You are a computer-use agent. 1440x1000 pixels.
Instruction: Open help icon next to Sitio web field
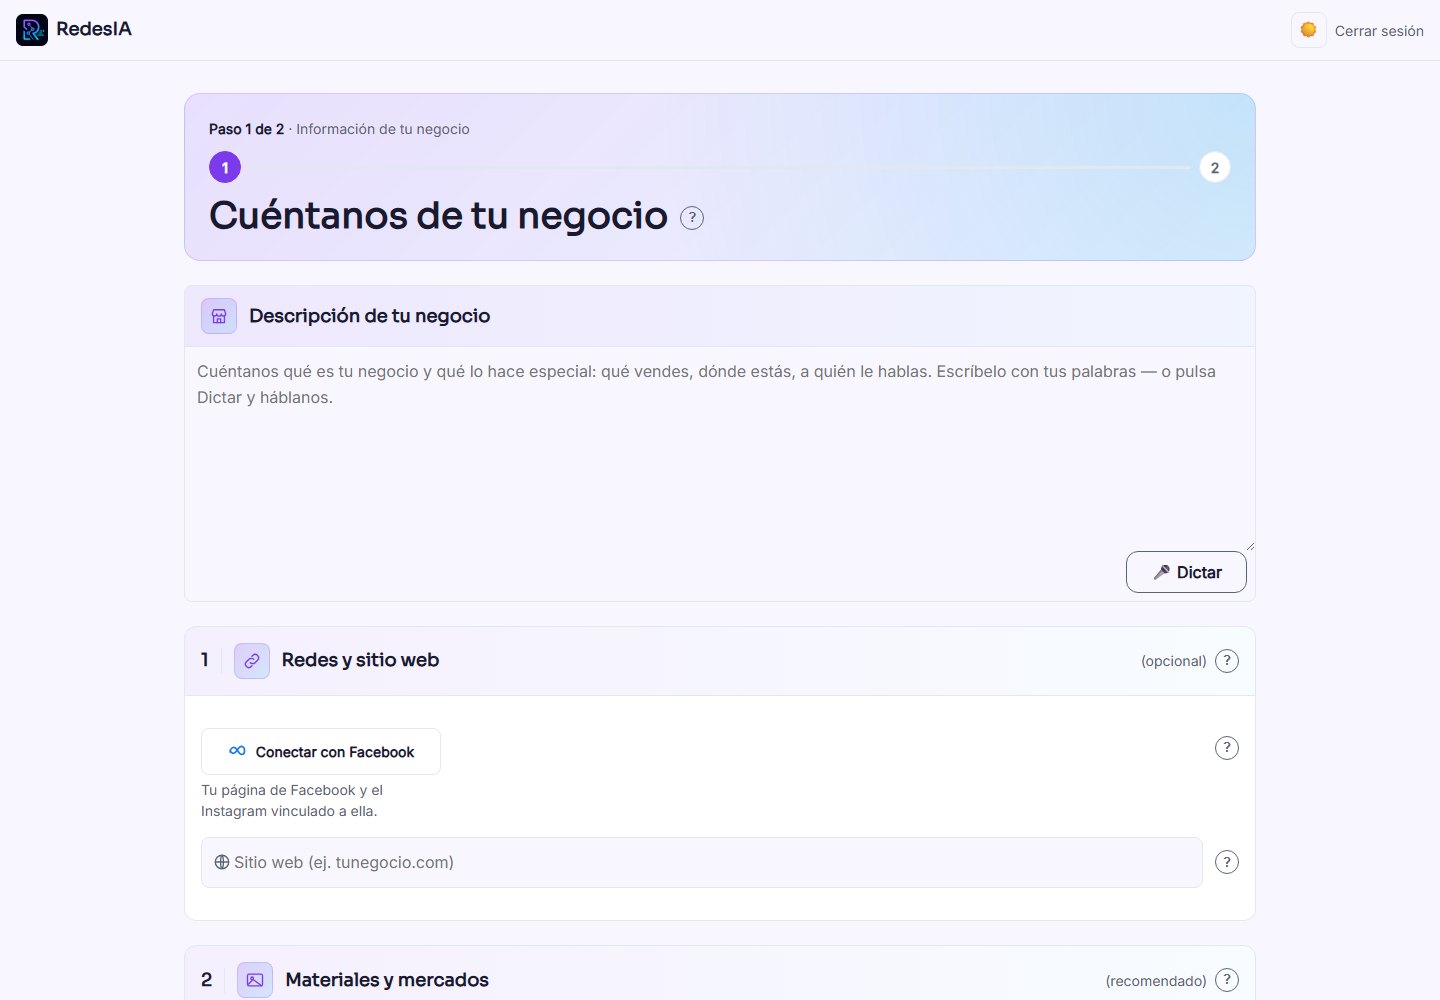click(1227, 862)
